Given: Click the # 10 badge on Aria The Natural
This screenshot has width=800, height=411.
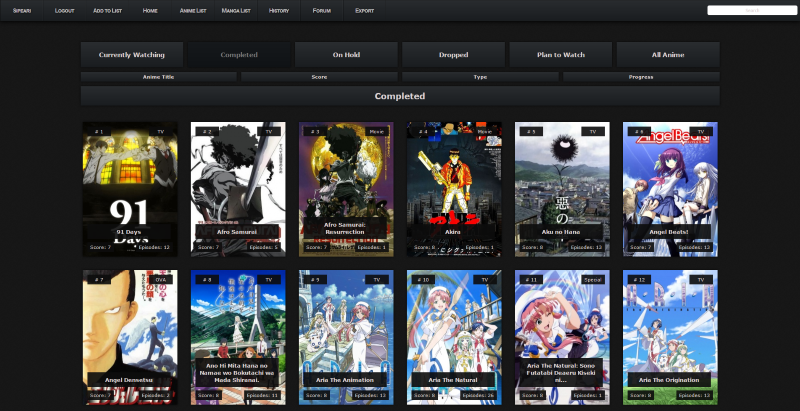Looking at the screenshot, I should pyautogui.click(x=423, y=279).
